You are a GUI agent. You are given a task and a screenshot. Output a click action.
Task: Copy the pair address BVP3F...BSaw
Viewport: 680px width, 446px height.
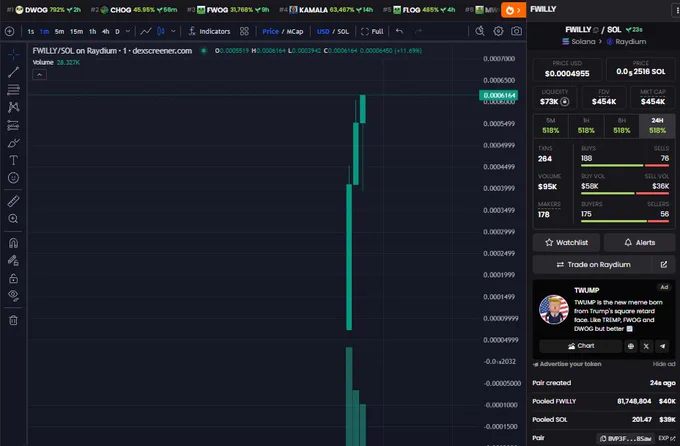point(626,439)
